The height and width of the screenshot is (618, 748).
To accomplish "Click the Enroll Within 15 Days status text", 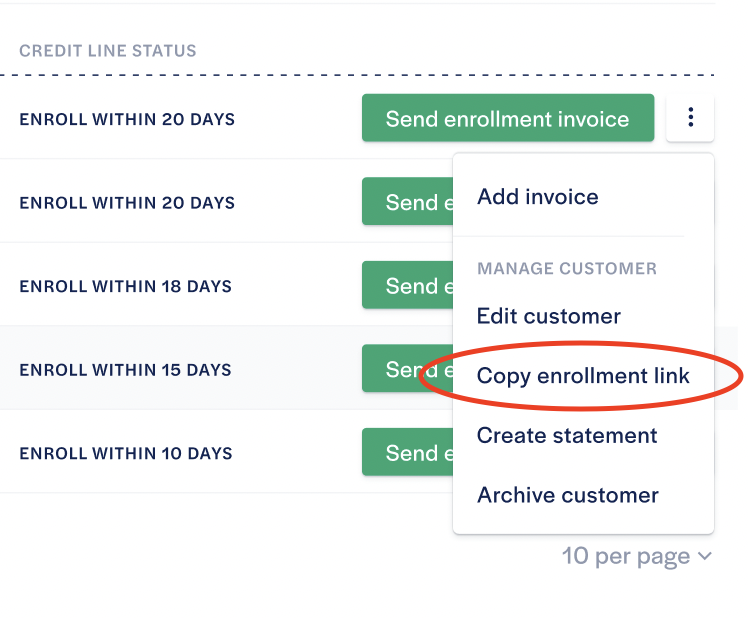I will pos(125,370).
